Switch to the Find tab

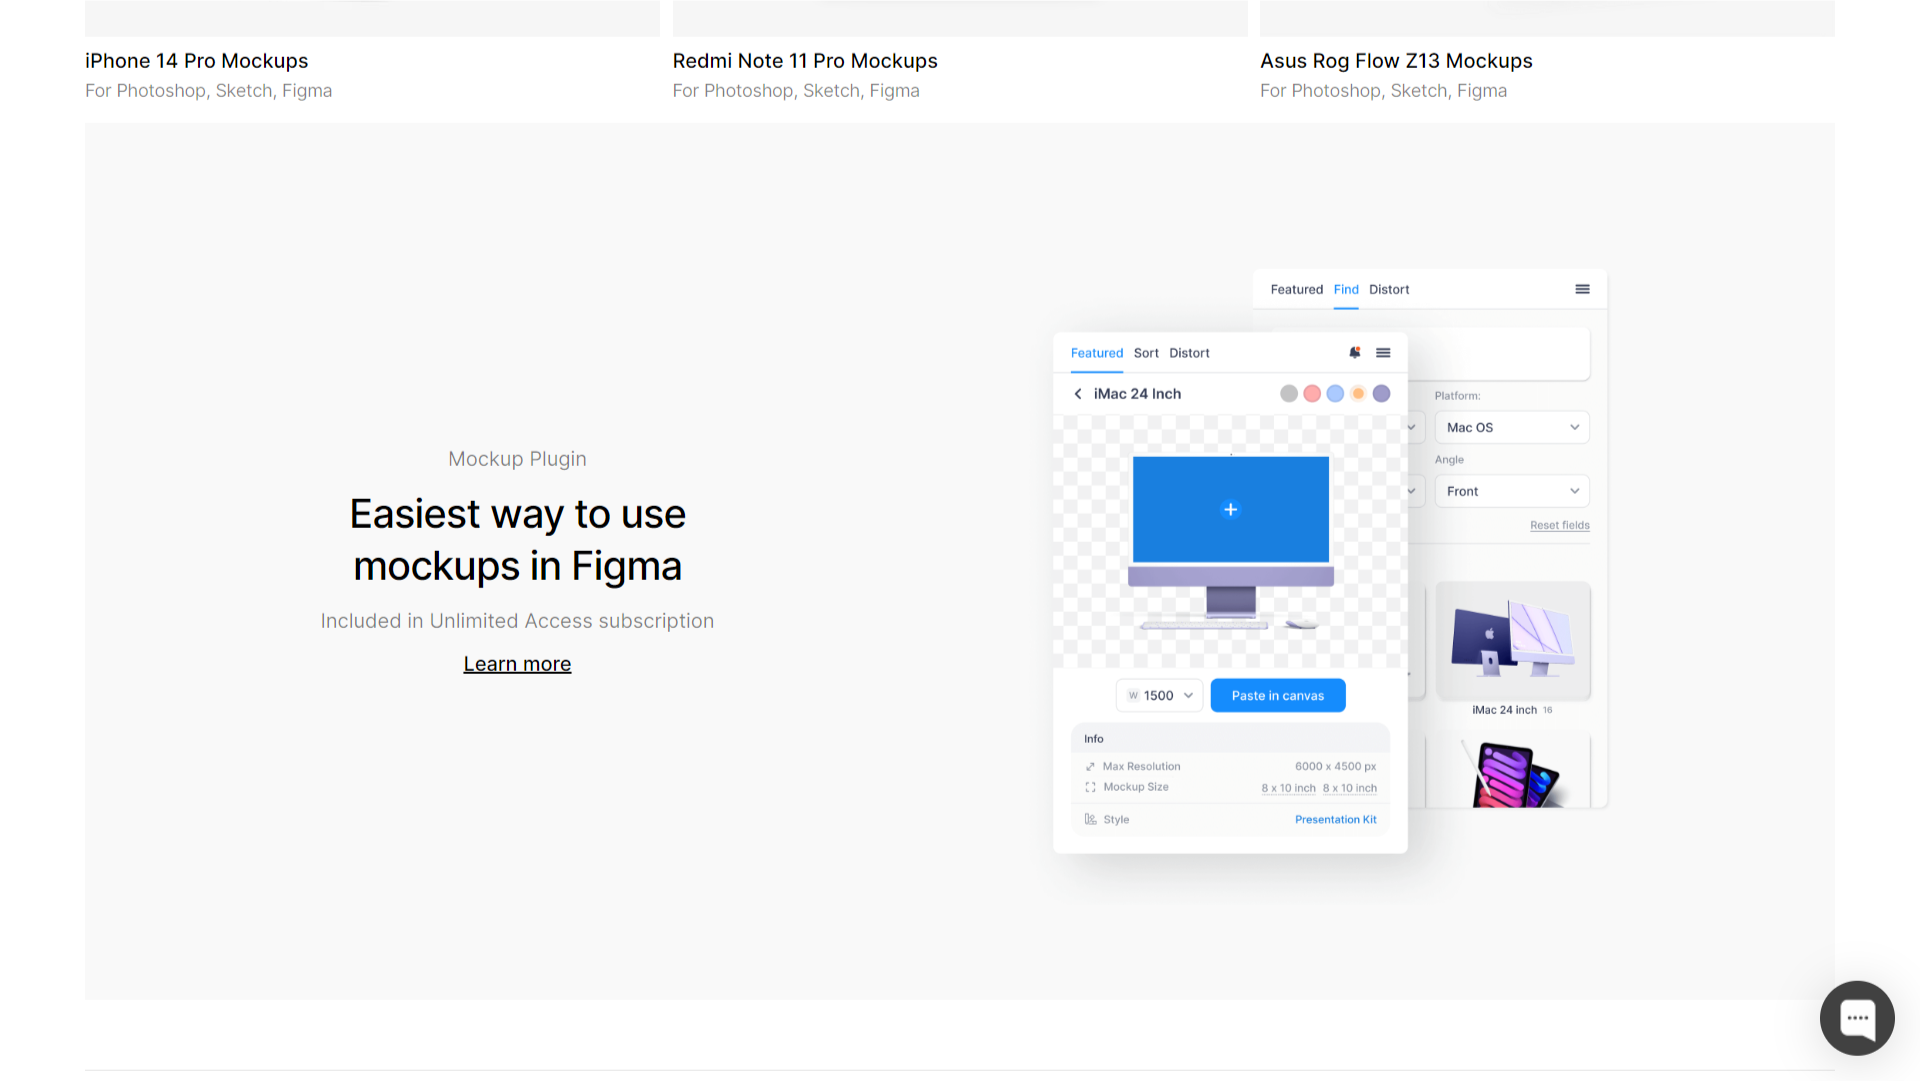tap(1346, 289)
